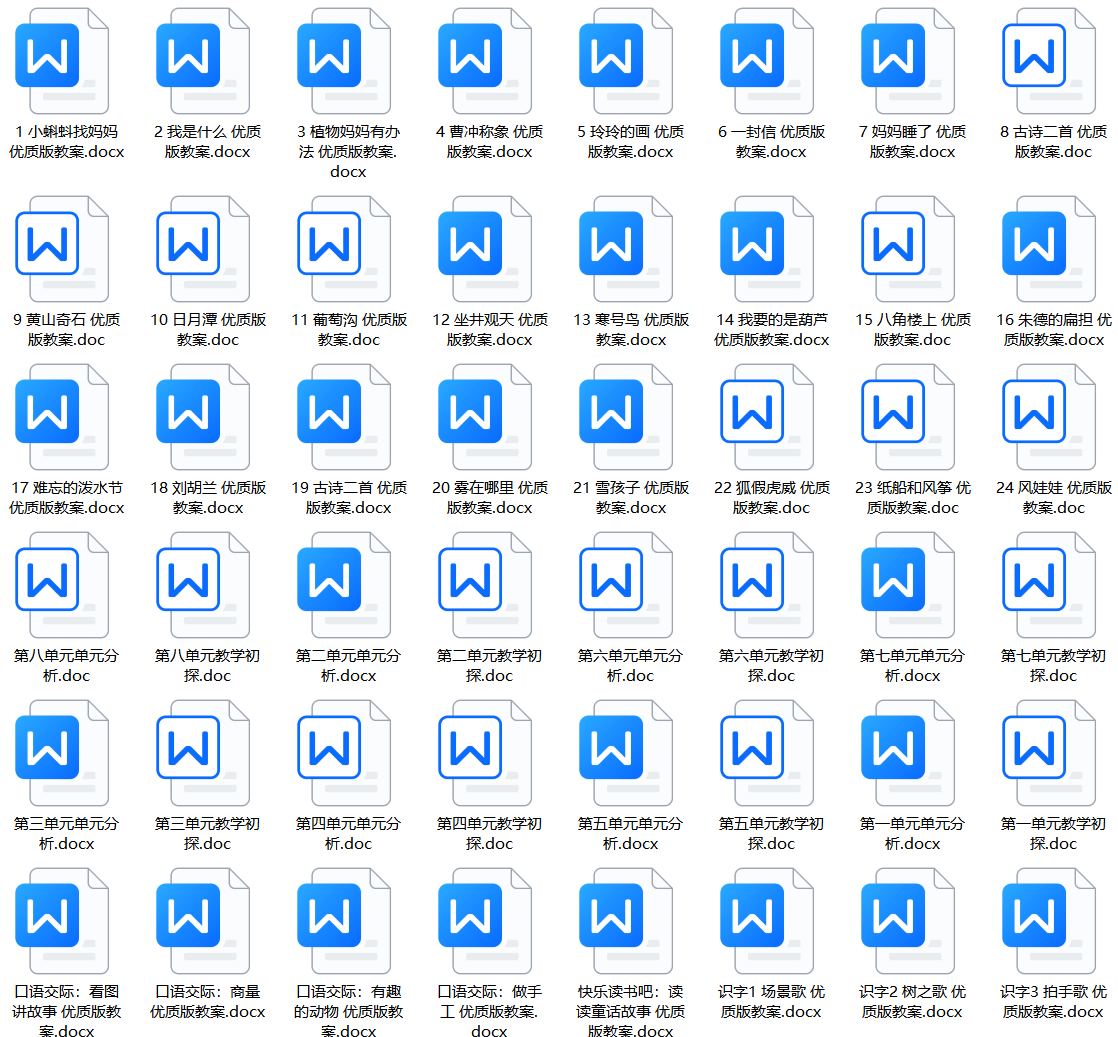This screenshot has height=1037, width=1118.
Task: Click the '第六单元教学初探.doc' icon
Action: [768, 586]
